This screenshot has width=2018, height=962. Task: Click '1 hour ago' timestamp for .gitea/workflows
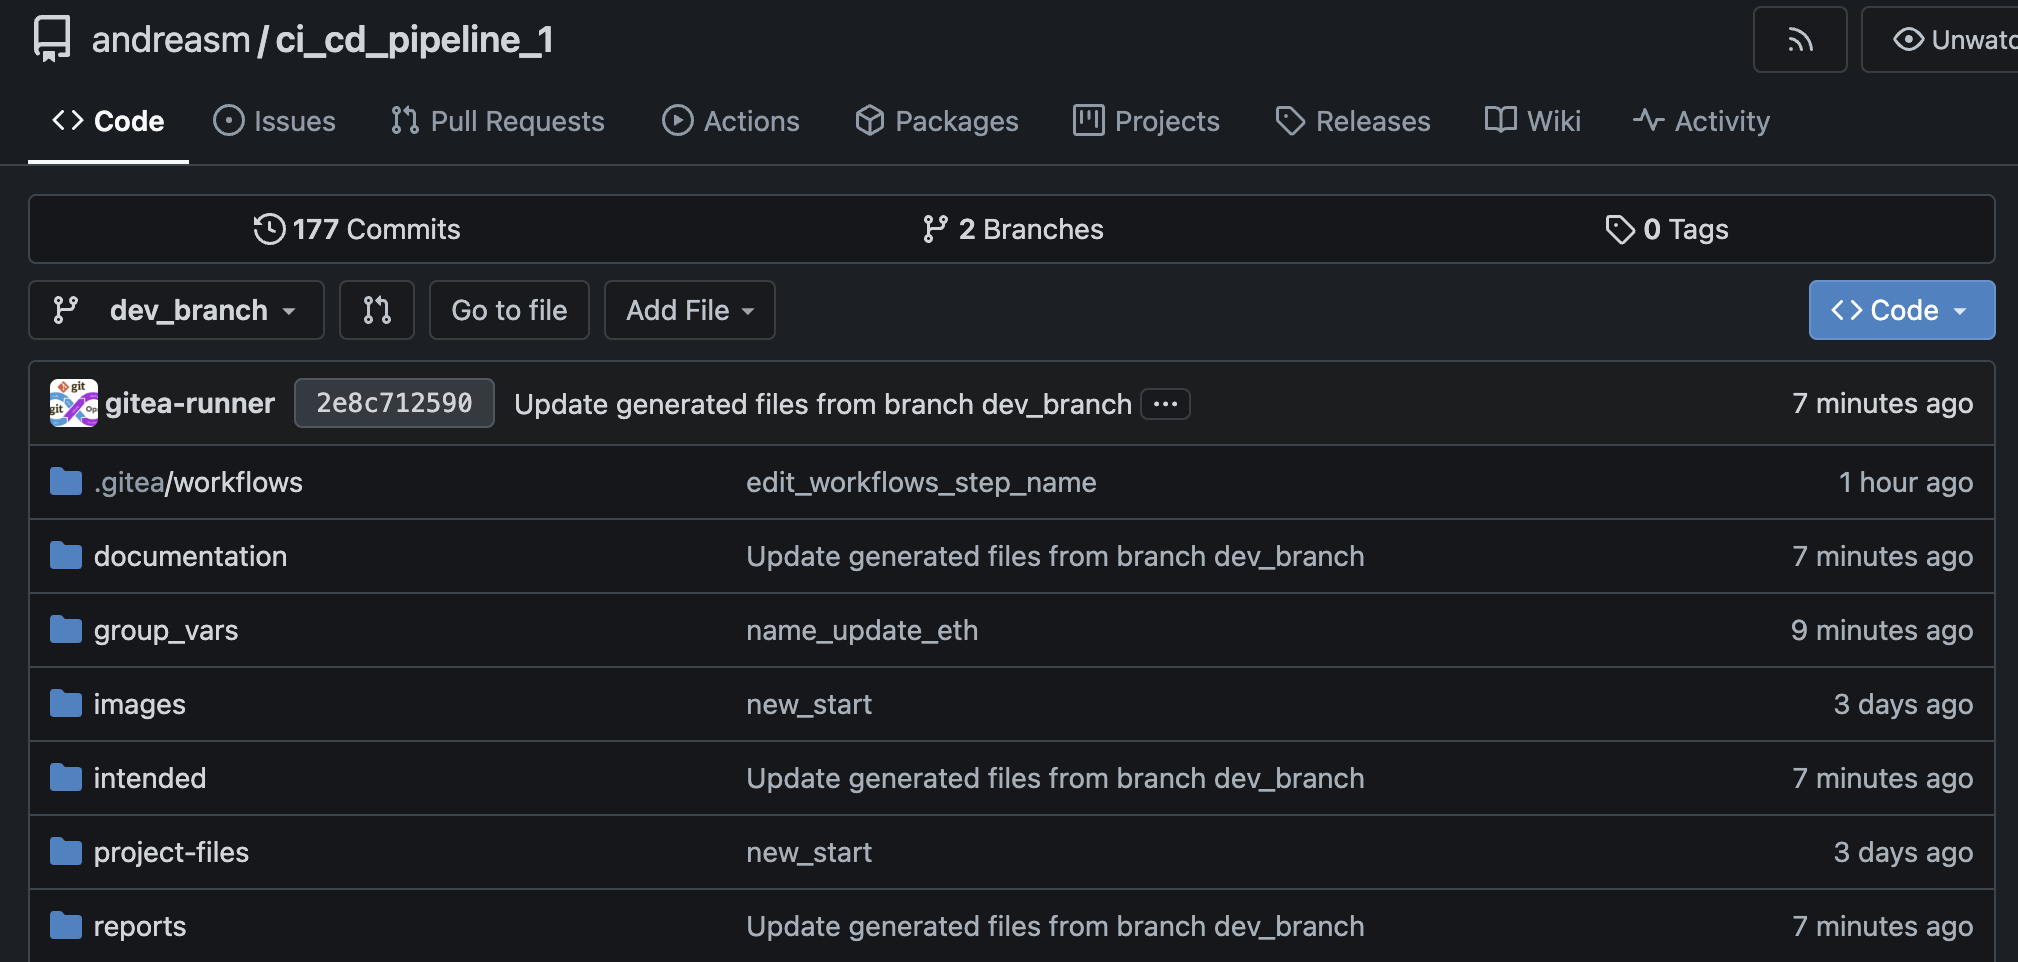[1906, 482]
